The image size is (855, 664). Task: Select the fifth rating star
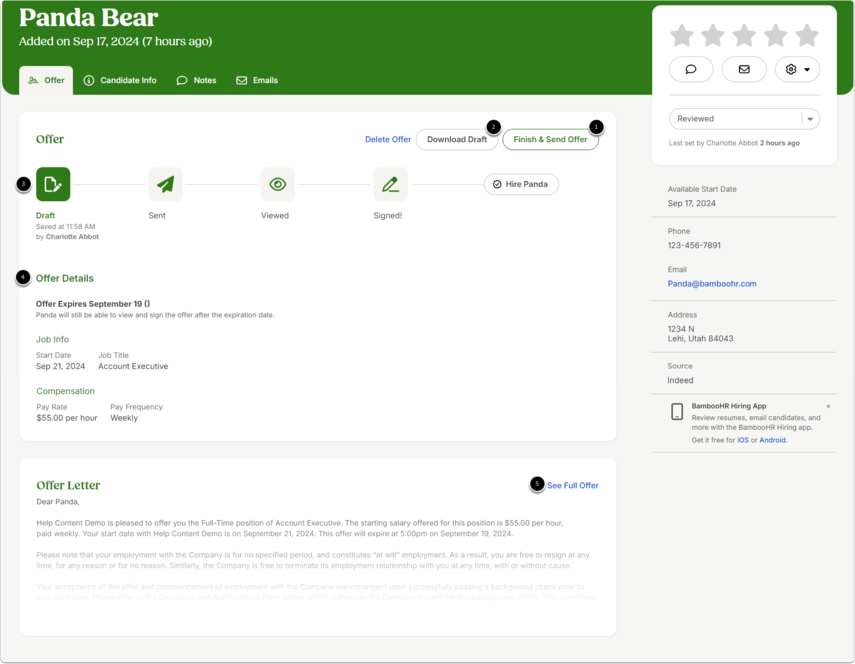click(x=807, y=36)
